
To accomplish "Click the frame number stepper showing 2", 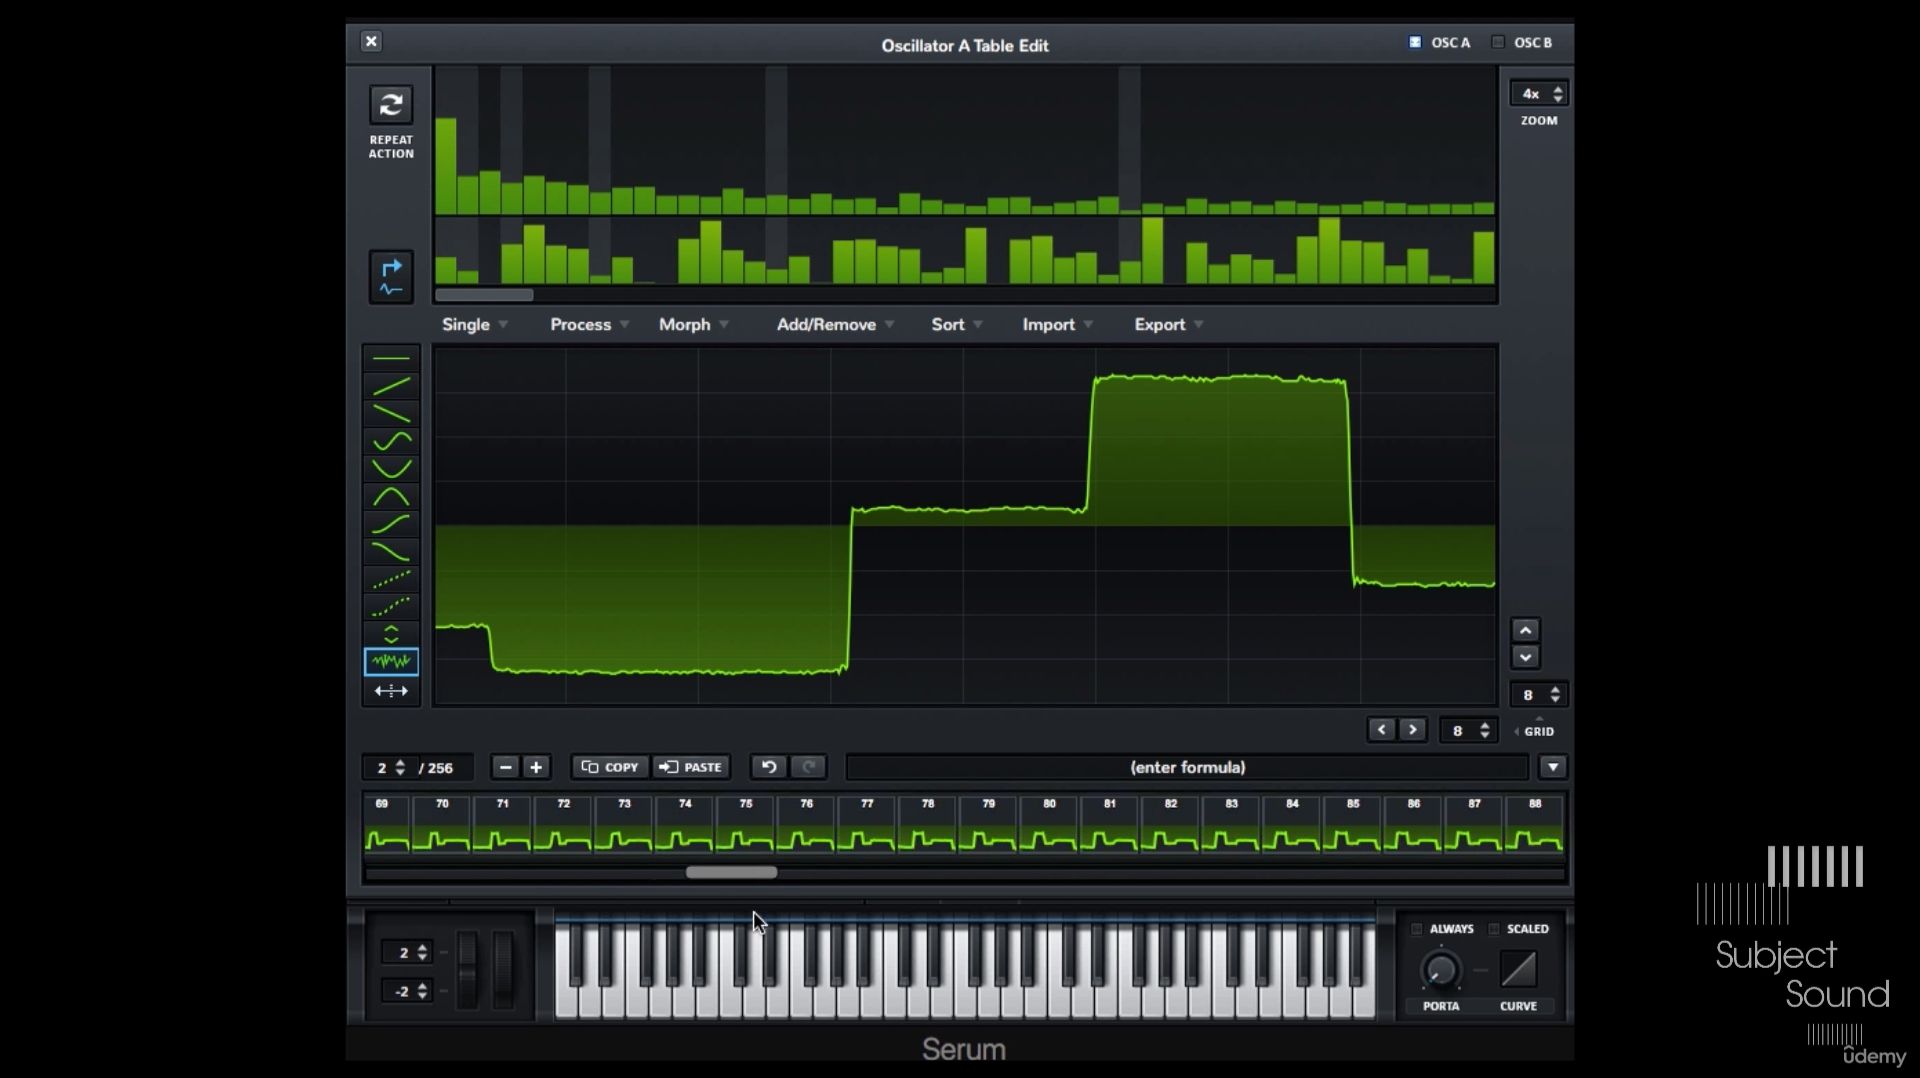I will coord(388,767).
